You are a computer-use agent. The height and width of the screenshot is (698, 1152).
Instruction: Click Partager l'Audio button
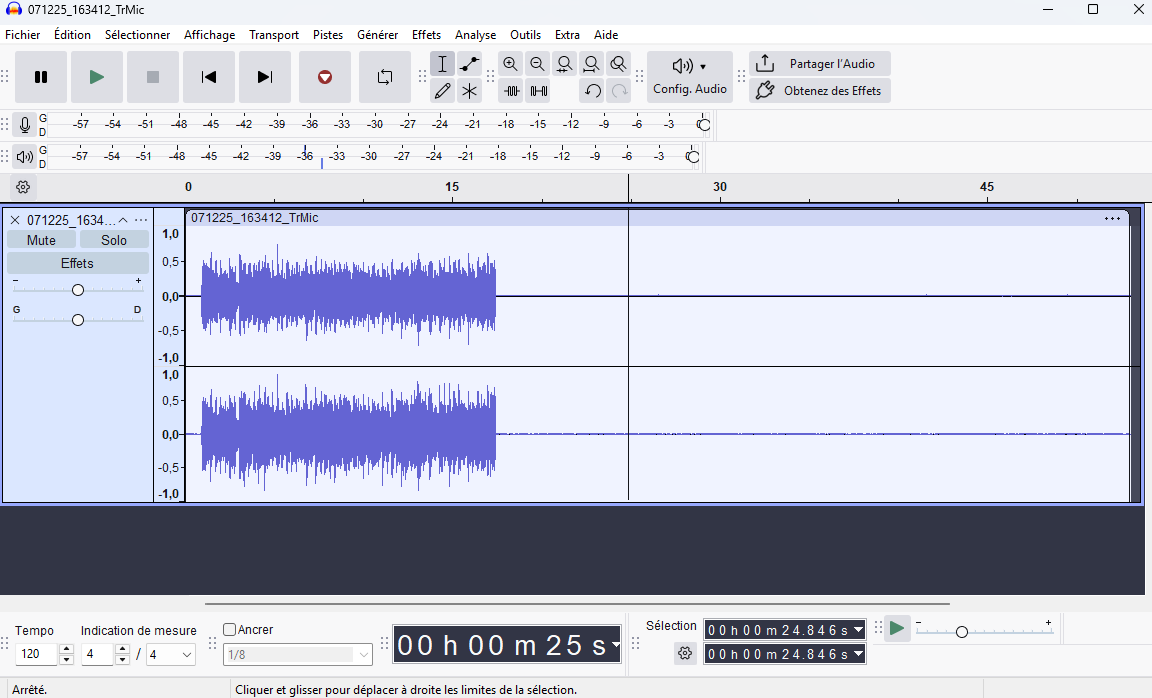pyautogui.click(x=820, y=64)
